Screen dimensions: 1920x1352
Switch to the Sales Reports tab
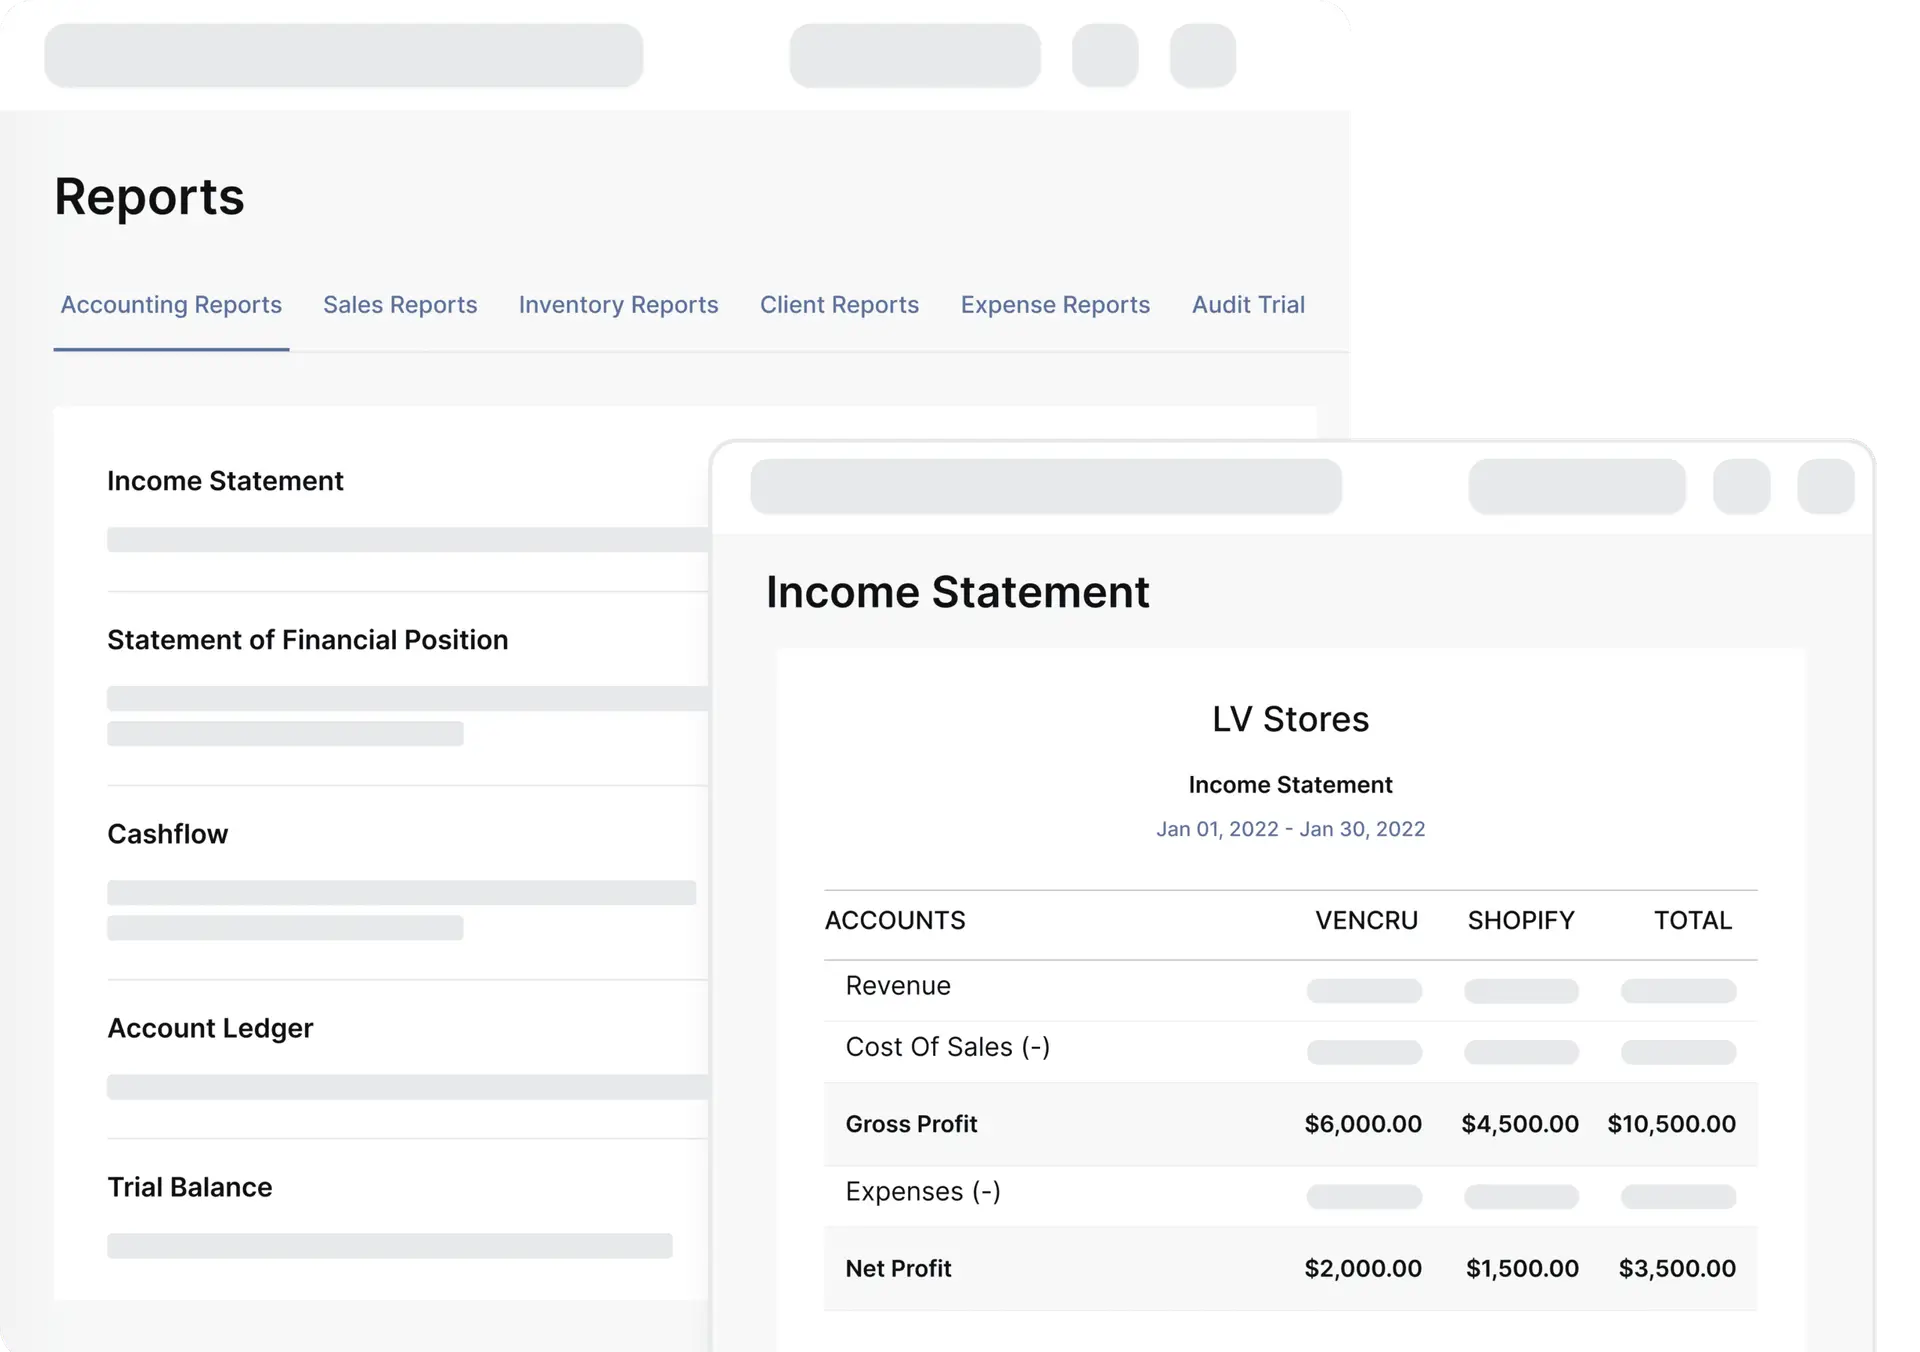[x=399, y=305]
